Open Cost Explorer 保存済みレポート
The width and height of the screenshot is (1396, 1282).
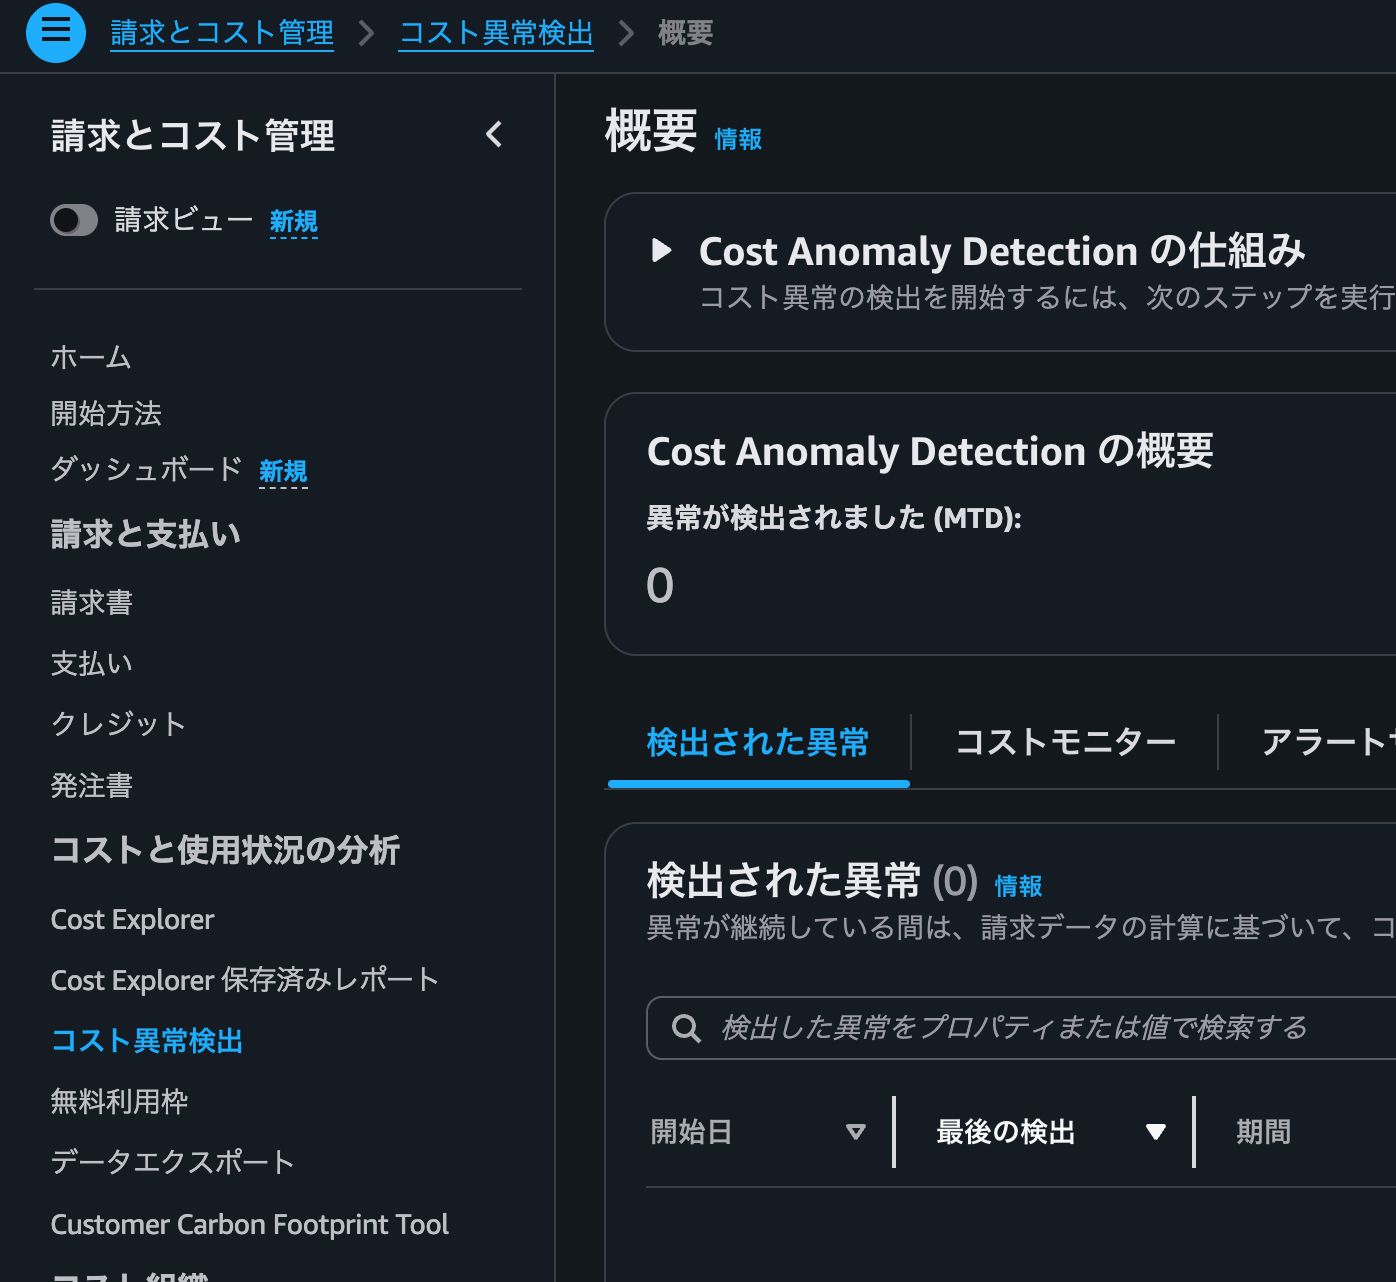(244, 980)
